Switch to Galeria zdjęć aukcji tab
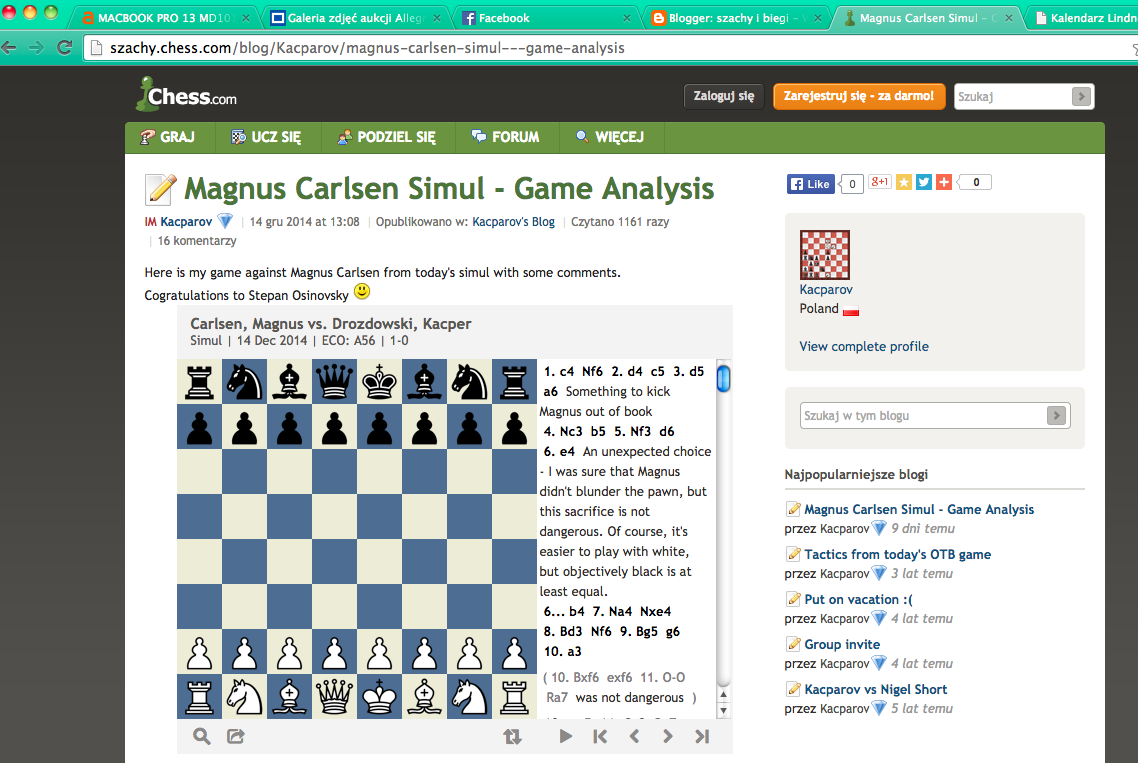 (354, 18)
